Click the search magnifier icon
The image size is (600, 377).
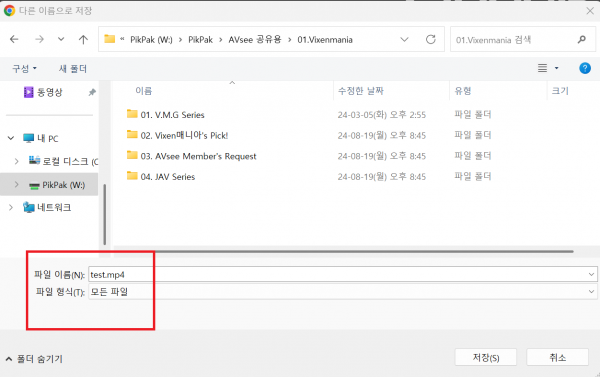tap(582, 39)
